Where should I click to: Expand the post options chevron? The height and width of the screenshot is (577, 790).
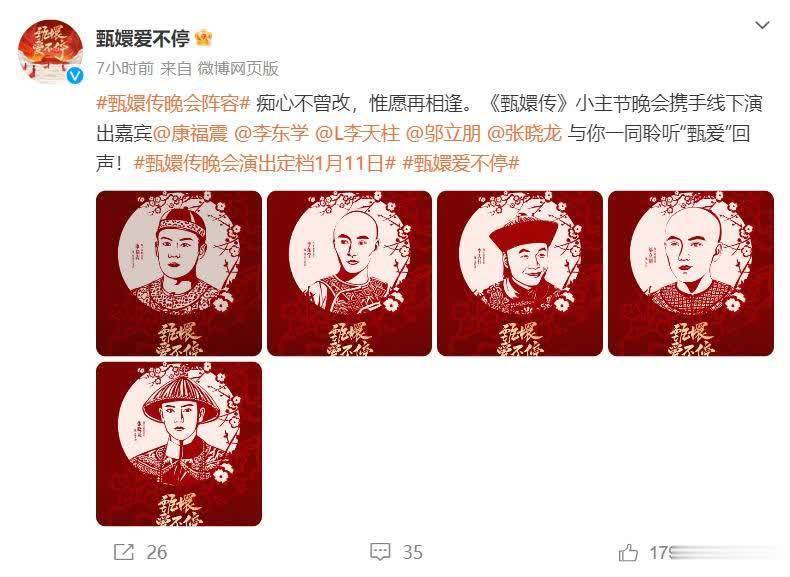point(762,25)
